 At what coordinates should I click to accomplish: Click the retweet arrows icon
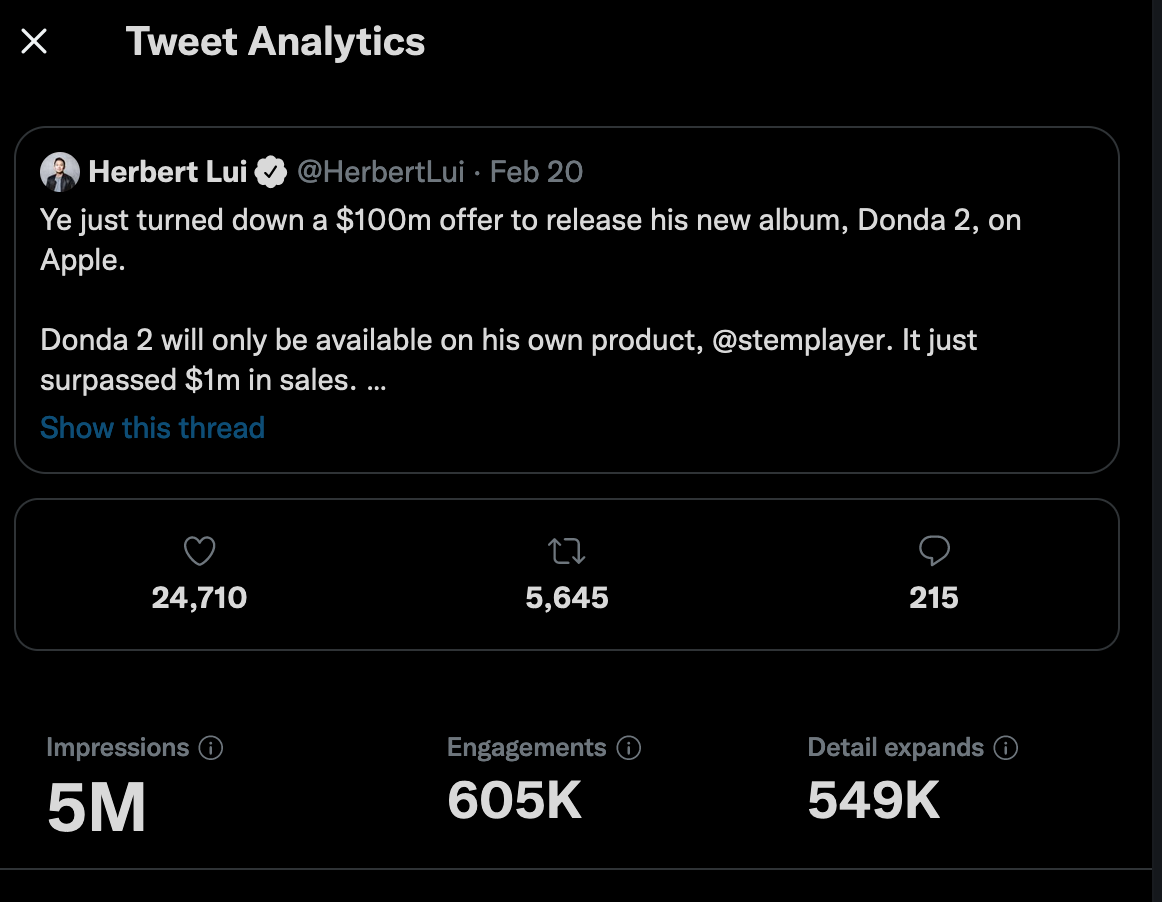coord(567,551)
